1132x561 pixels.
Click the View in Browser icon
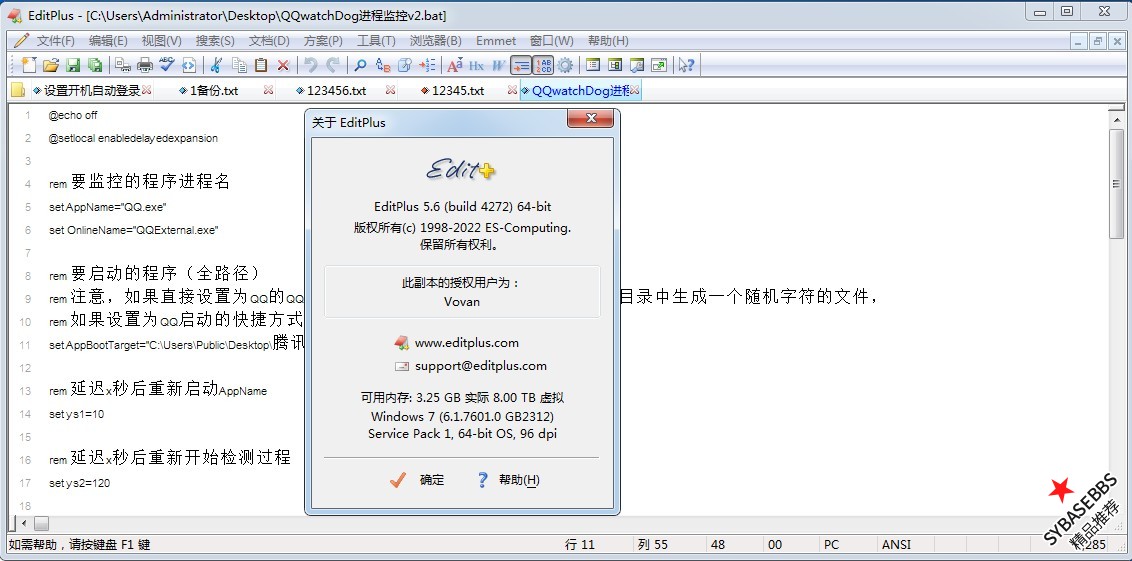(x=189, y=65)
